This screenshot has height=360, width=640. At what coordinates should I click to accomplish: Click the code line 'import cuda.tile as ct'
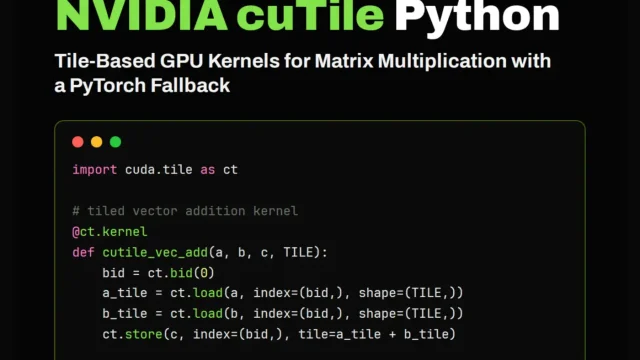[x=155, y=169]
